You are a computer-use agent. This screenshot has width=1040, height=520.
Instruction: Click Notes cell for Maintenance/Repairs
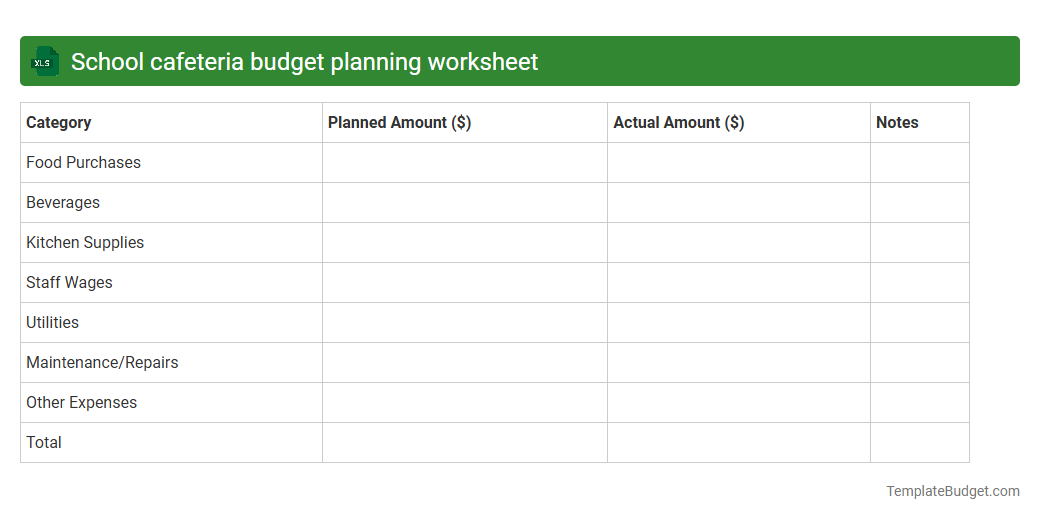click(920, 363)
